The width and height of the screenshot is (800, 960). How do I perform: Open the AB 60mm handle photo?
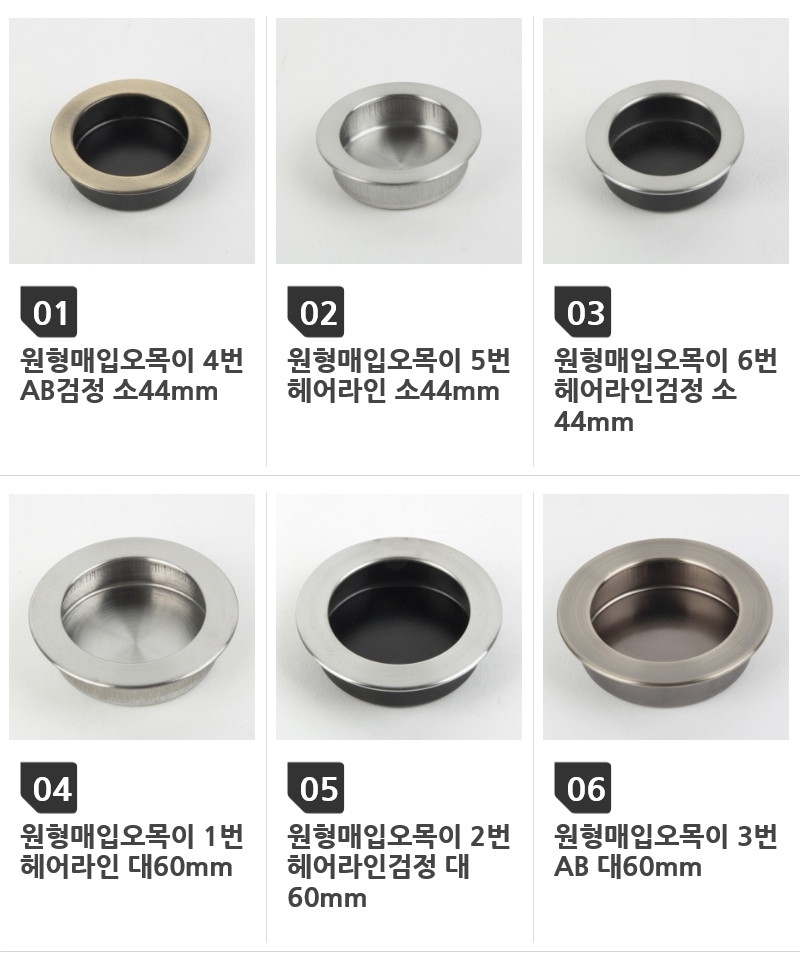(666, 617)
